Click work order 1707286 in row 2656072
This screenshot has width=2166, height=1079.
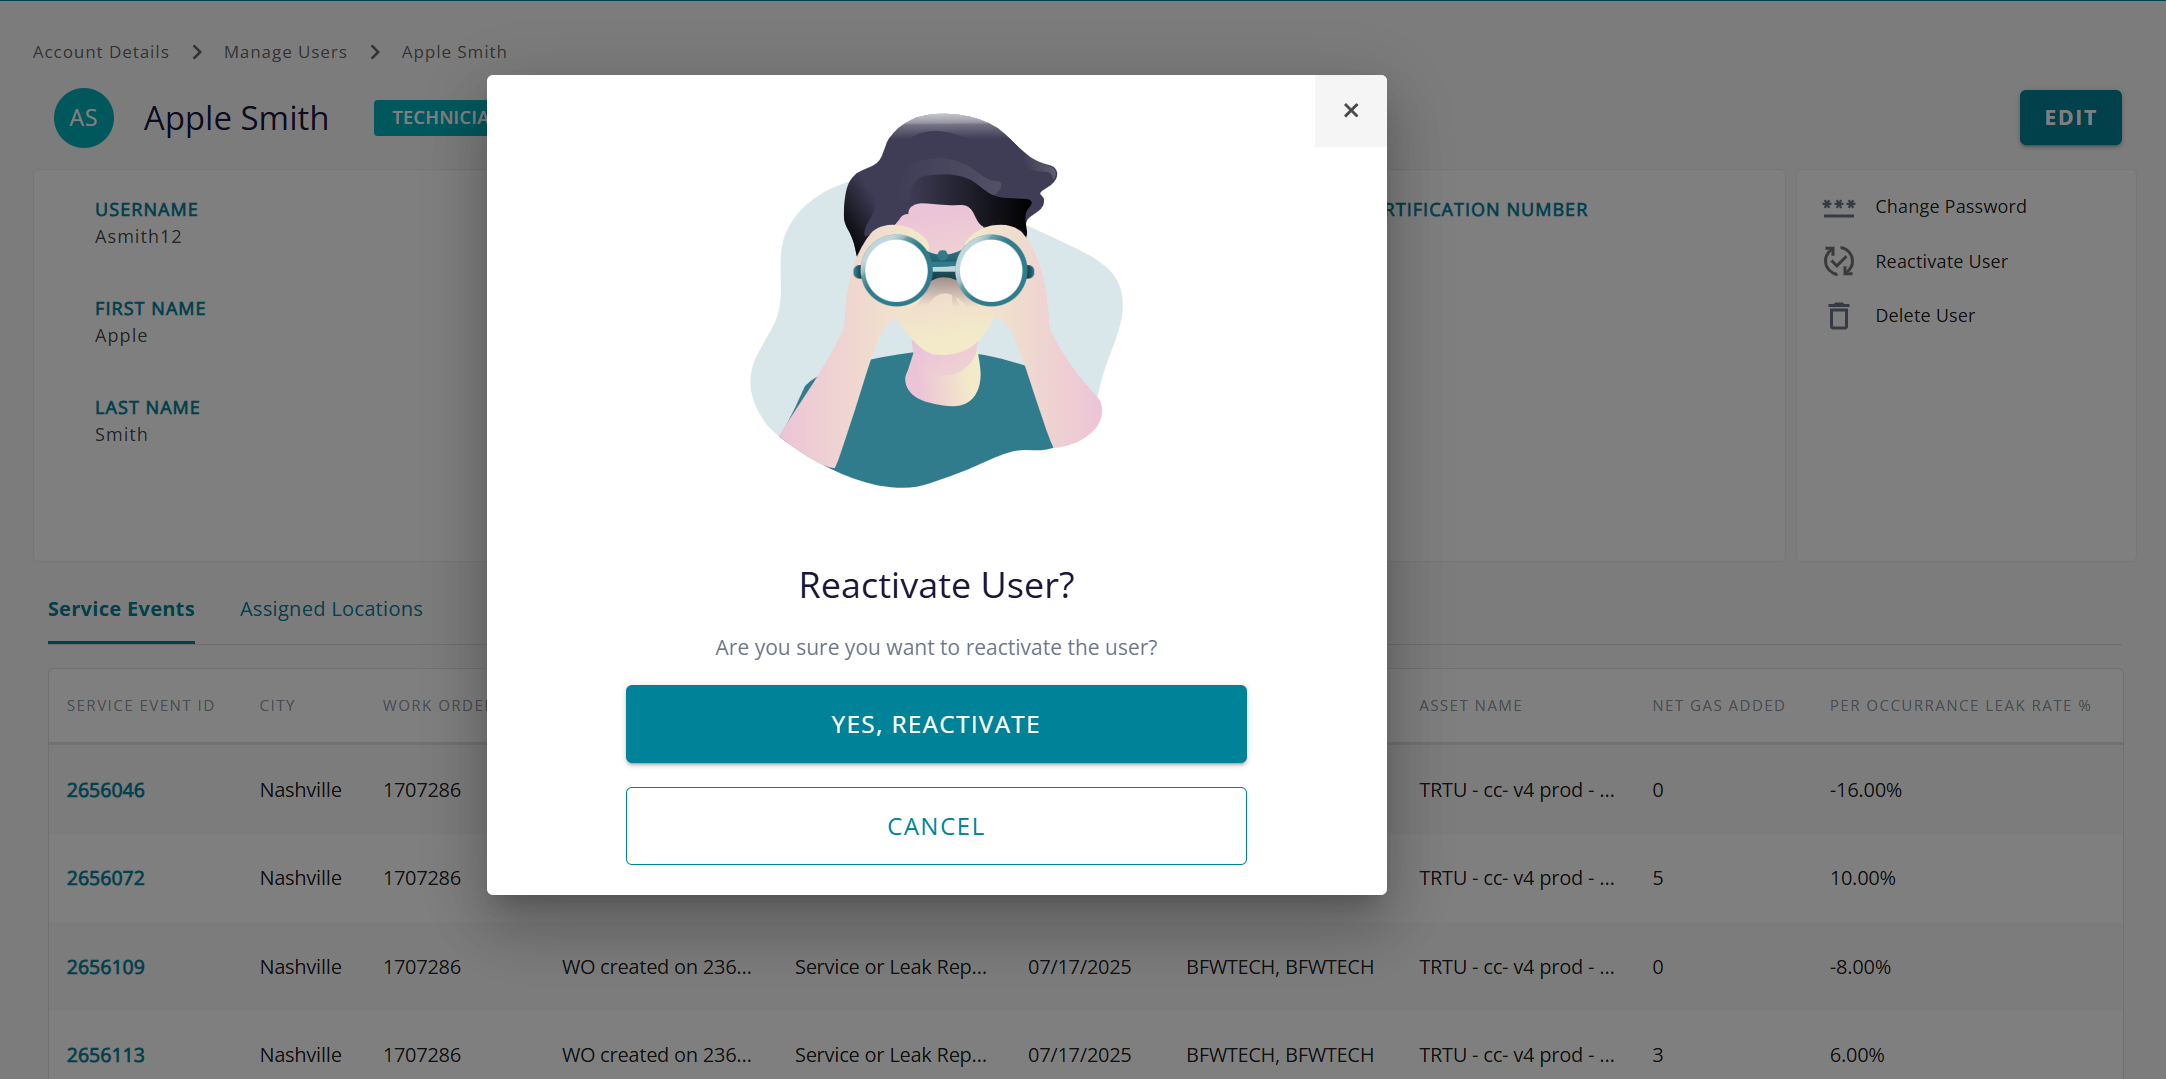click(421, 878)
